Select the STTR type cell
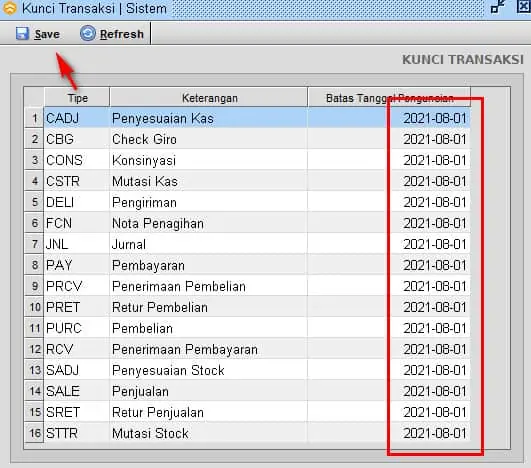 [x=77, y=433]
